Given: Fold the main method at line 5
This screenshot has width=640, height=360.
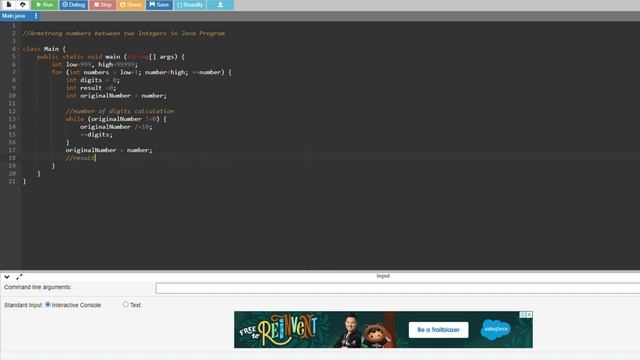Looking at the screenshot, I should tap(18, 57).
